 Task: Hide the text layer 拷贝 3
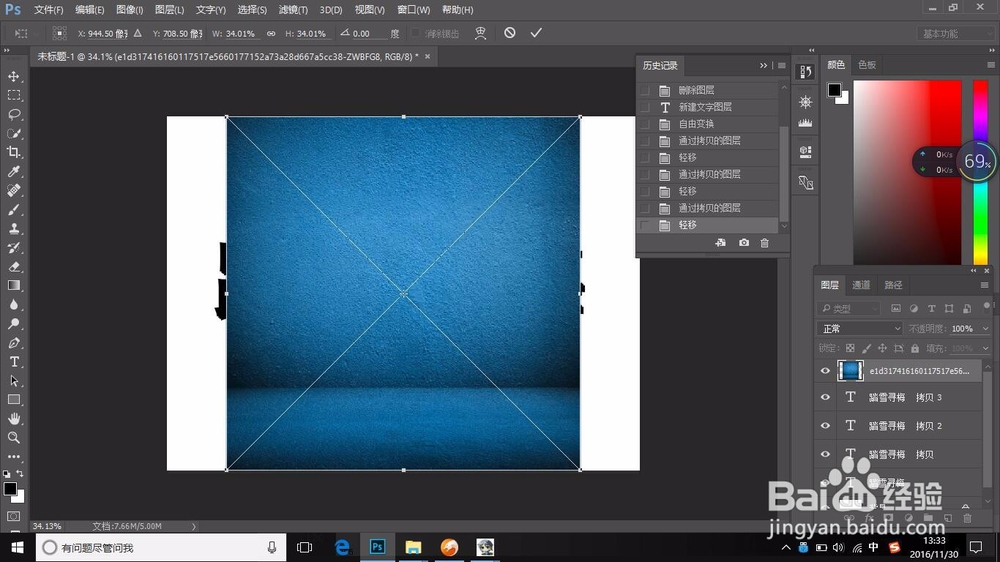click(825, 397)
